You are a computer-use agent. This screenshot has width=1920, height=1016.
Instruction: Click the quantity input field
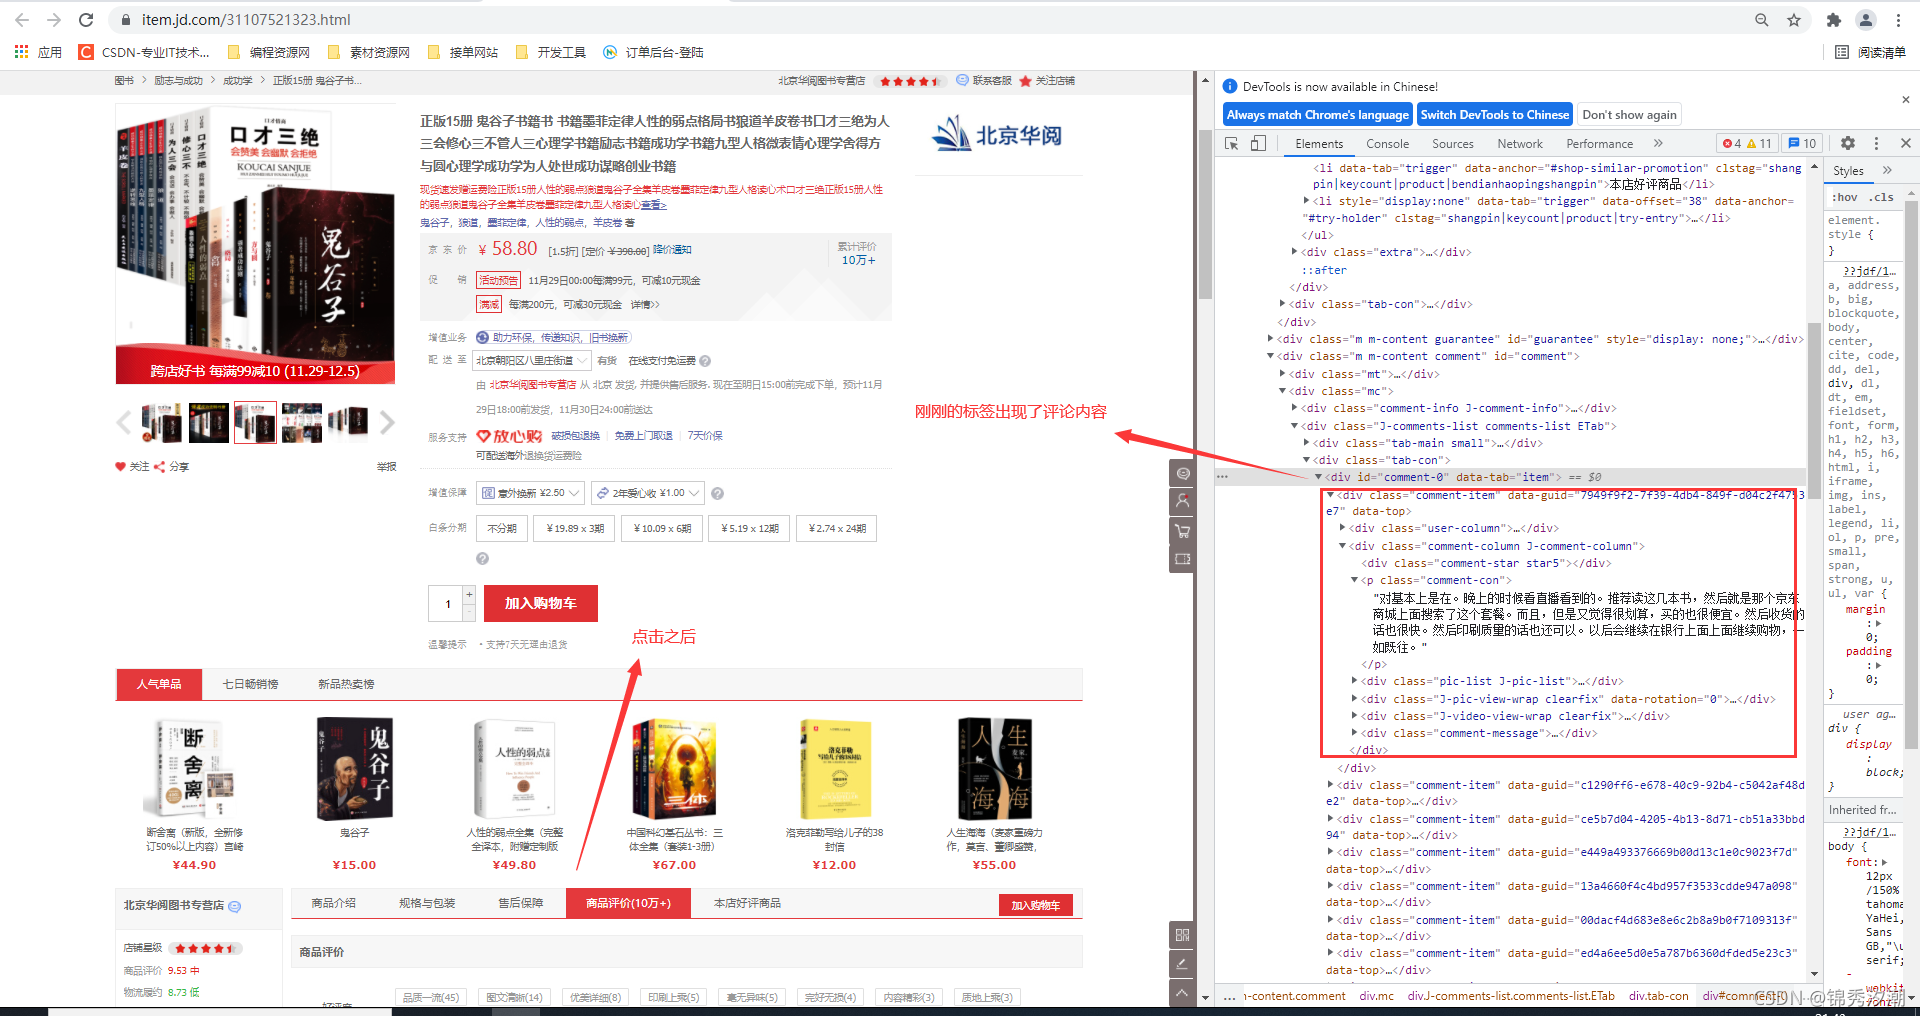(446, 603)
